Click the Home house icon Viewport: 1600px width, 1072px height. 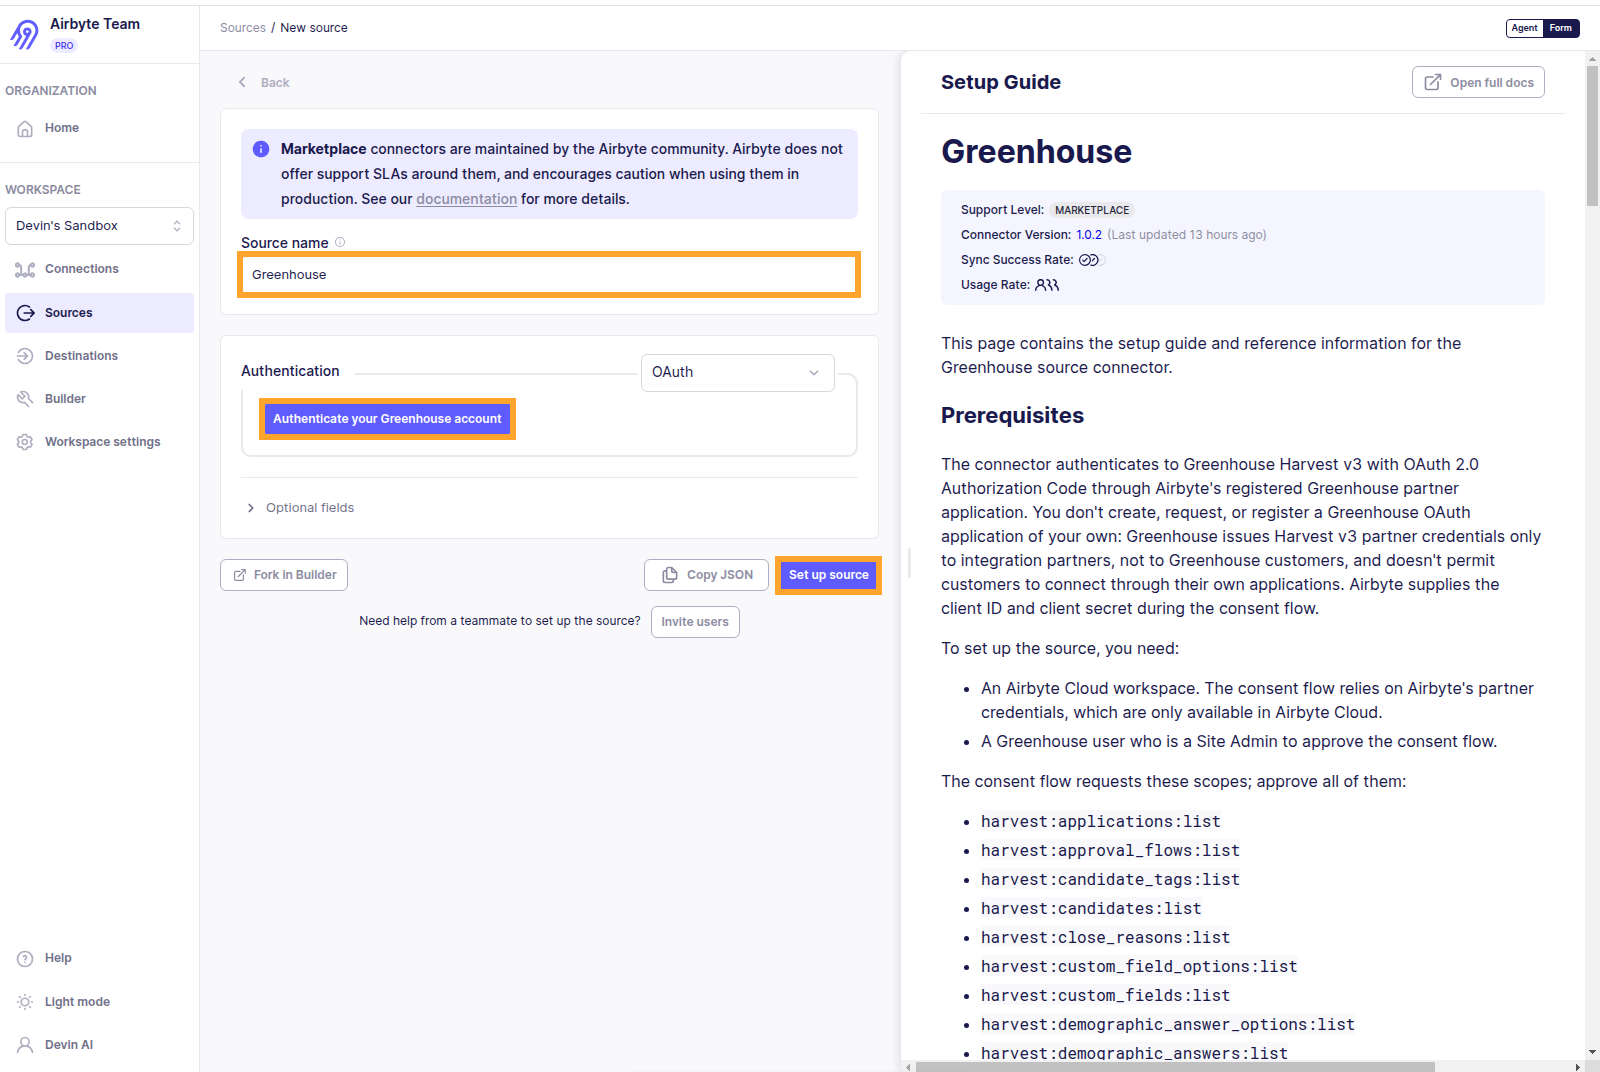(25, 128)
